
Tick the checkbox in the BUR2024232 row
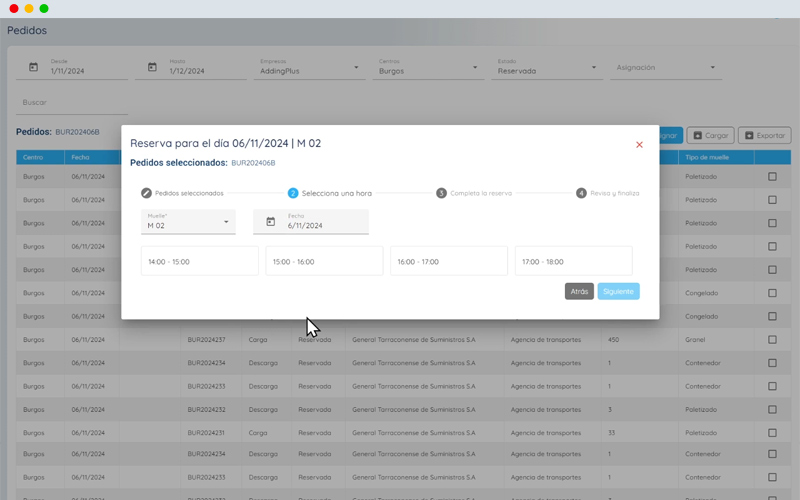click(x=772, y=410)
